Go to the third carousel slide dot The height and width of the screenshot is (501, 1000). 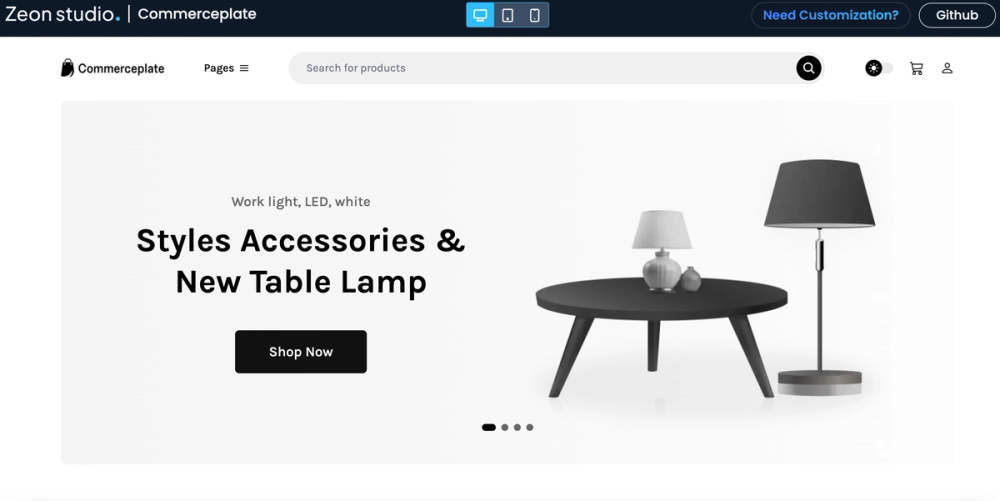(x=517, y=428)
